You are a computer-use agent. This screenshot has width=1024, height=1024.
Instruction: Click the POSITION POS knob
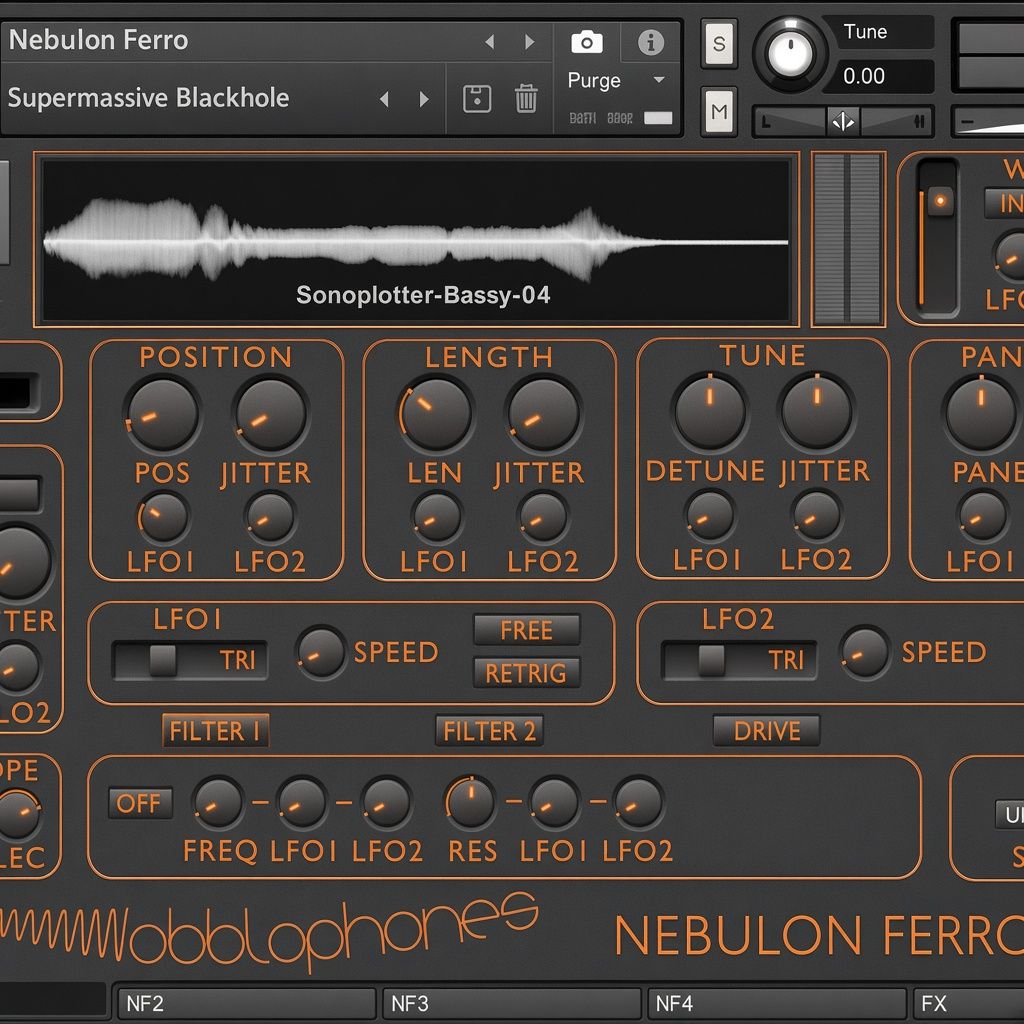pyautogui.click(x=163, y=413)
